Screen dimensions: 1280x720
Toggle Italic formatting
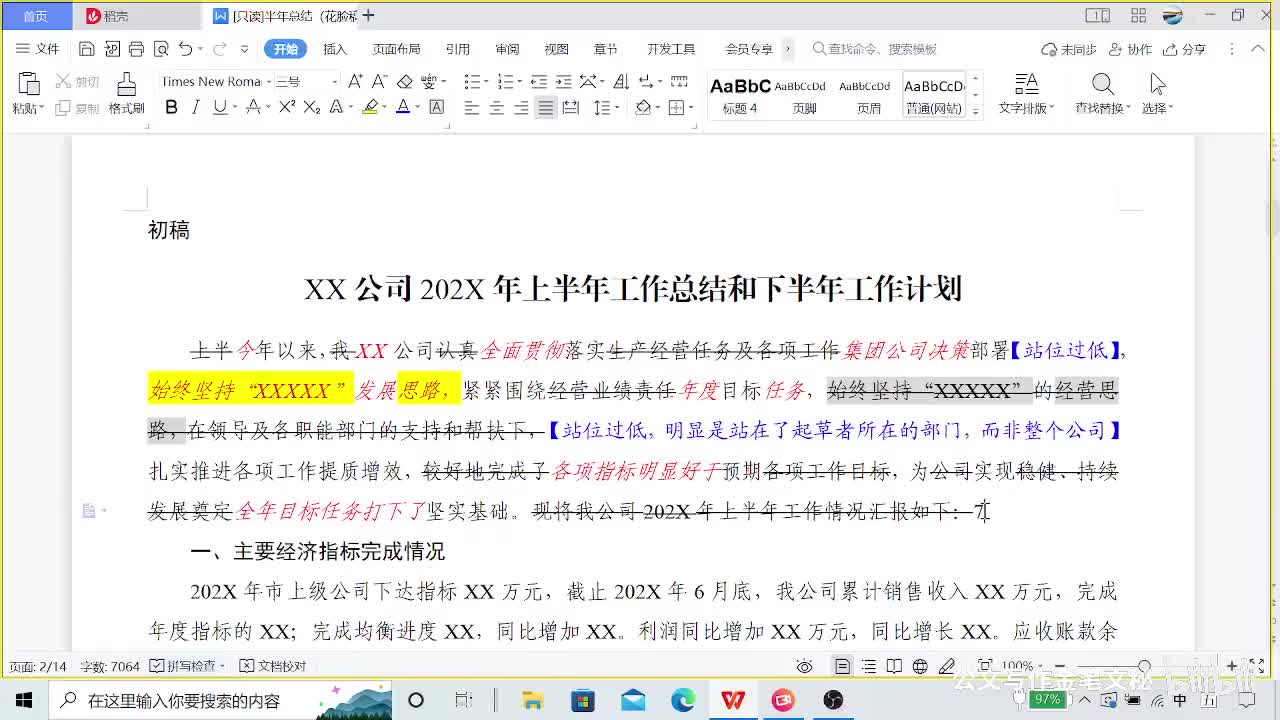point(195,107)
